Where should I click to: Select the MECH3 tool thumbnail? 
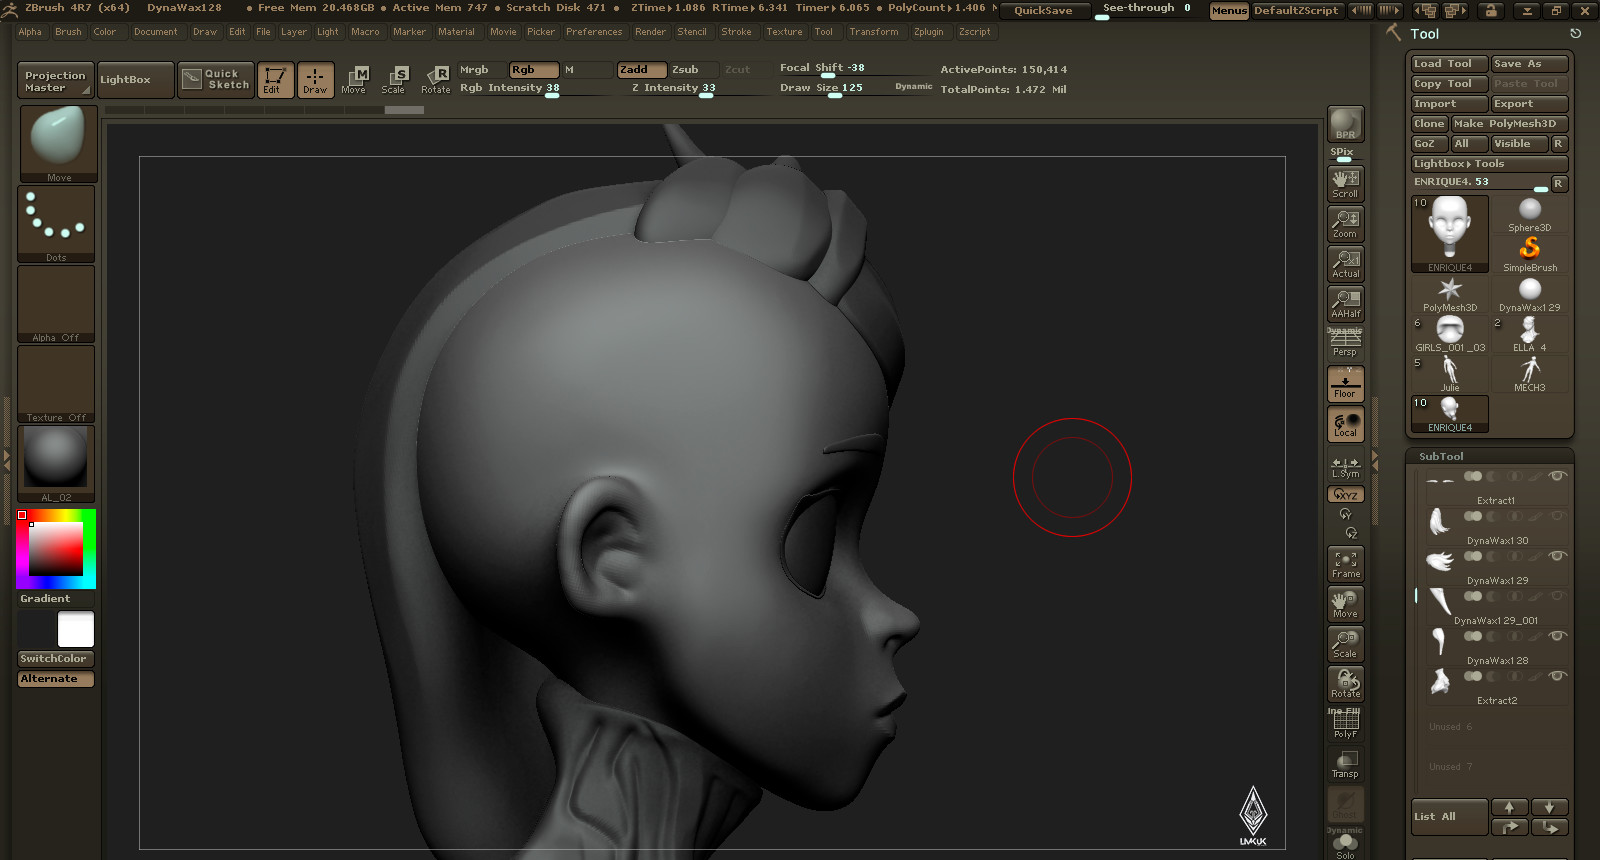point(1529,374)
